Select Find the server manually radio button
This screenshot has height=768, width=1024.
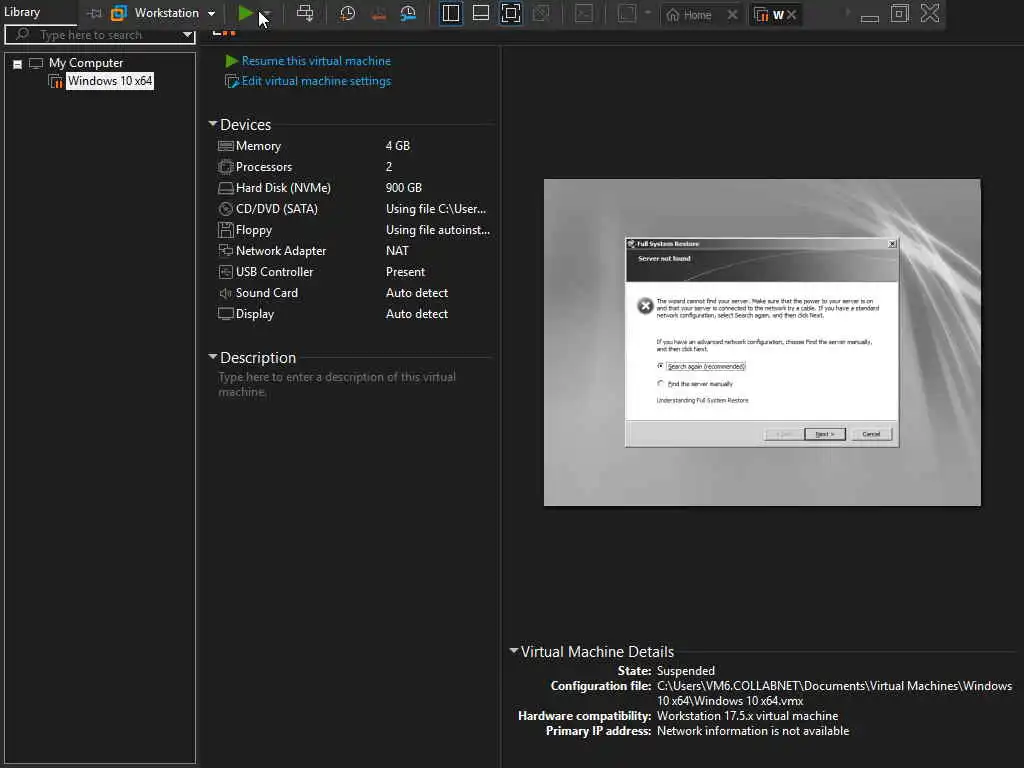pos(660,383)
